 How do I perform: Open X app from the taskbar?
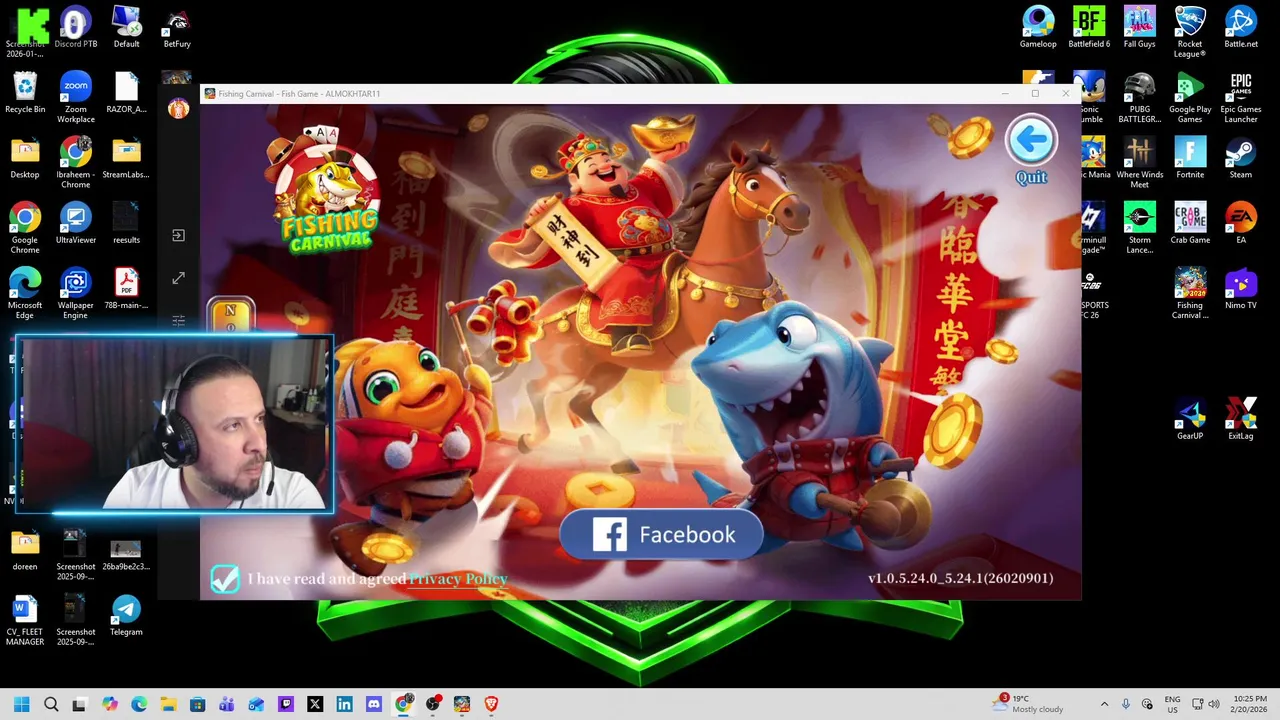coord(315,704)
